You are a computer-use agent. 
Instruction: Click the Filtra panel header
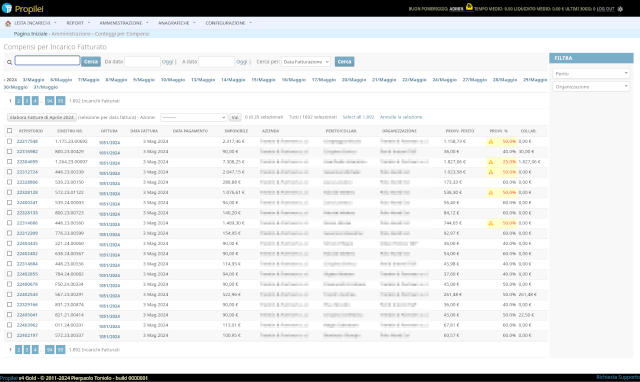[x=591, y=58]
